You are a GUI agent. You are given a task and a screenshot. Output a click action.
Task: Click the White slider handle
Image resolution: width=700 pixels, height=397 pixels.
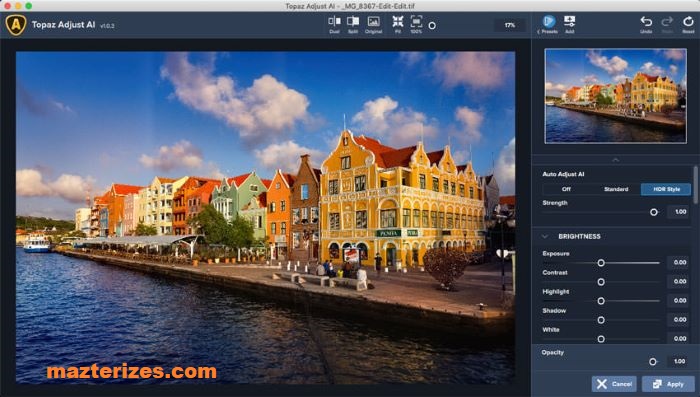pos(601,339)
